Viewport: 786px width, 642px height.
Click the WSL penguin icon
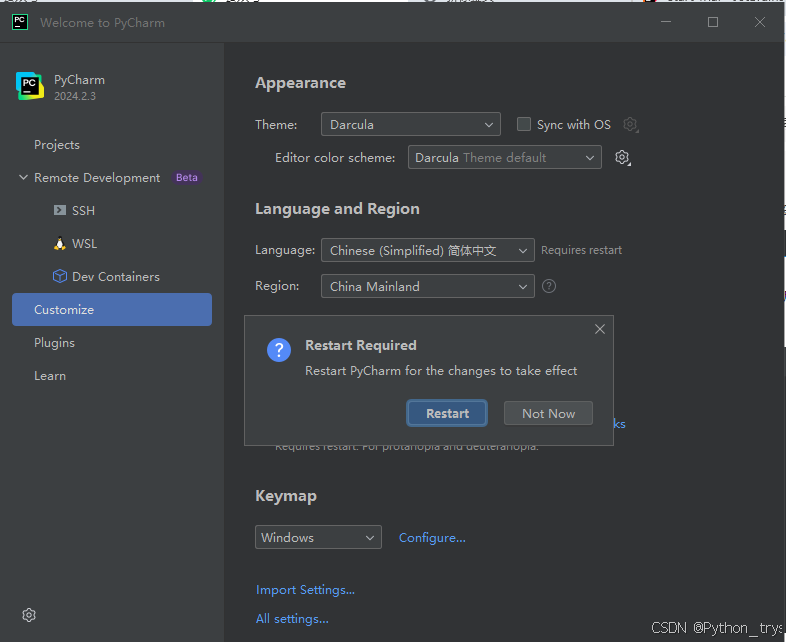click(60, 243)
